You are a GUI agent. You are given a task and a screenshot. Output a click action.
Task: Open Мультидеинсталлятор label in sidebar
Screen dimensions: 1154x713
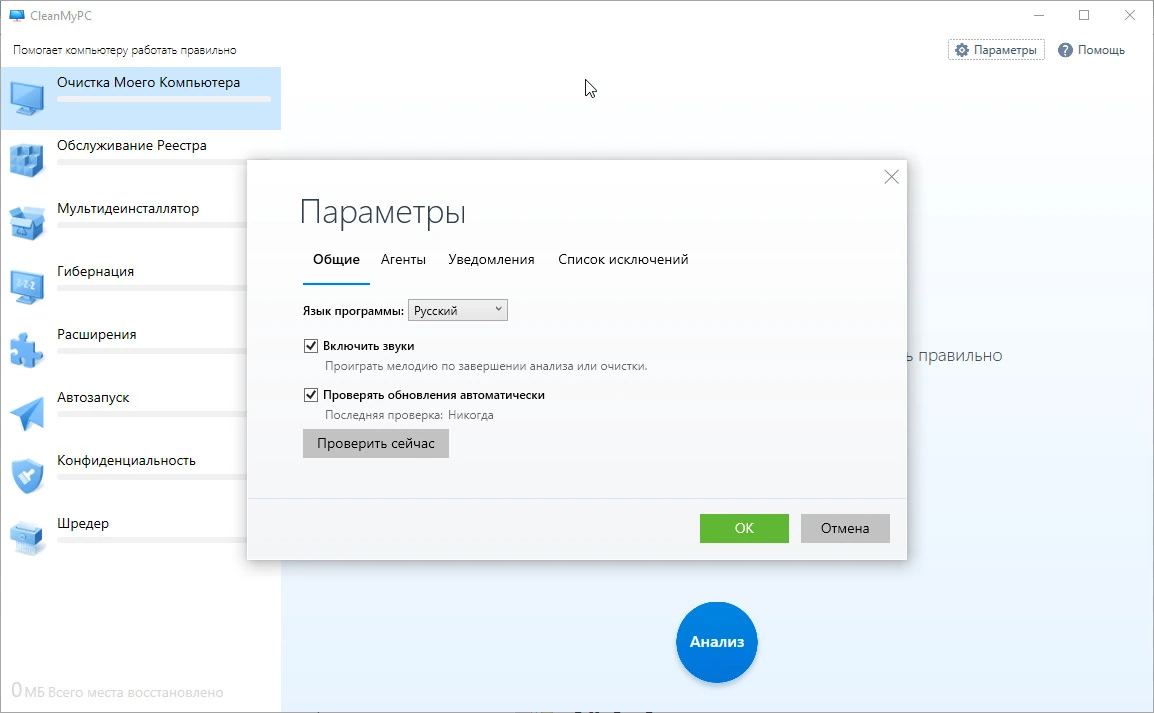(128, 208)
